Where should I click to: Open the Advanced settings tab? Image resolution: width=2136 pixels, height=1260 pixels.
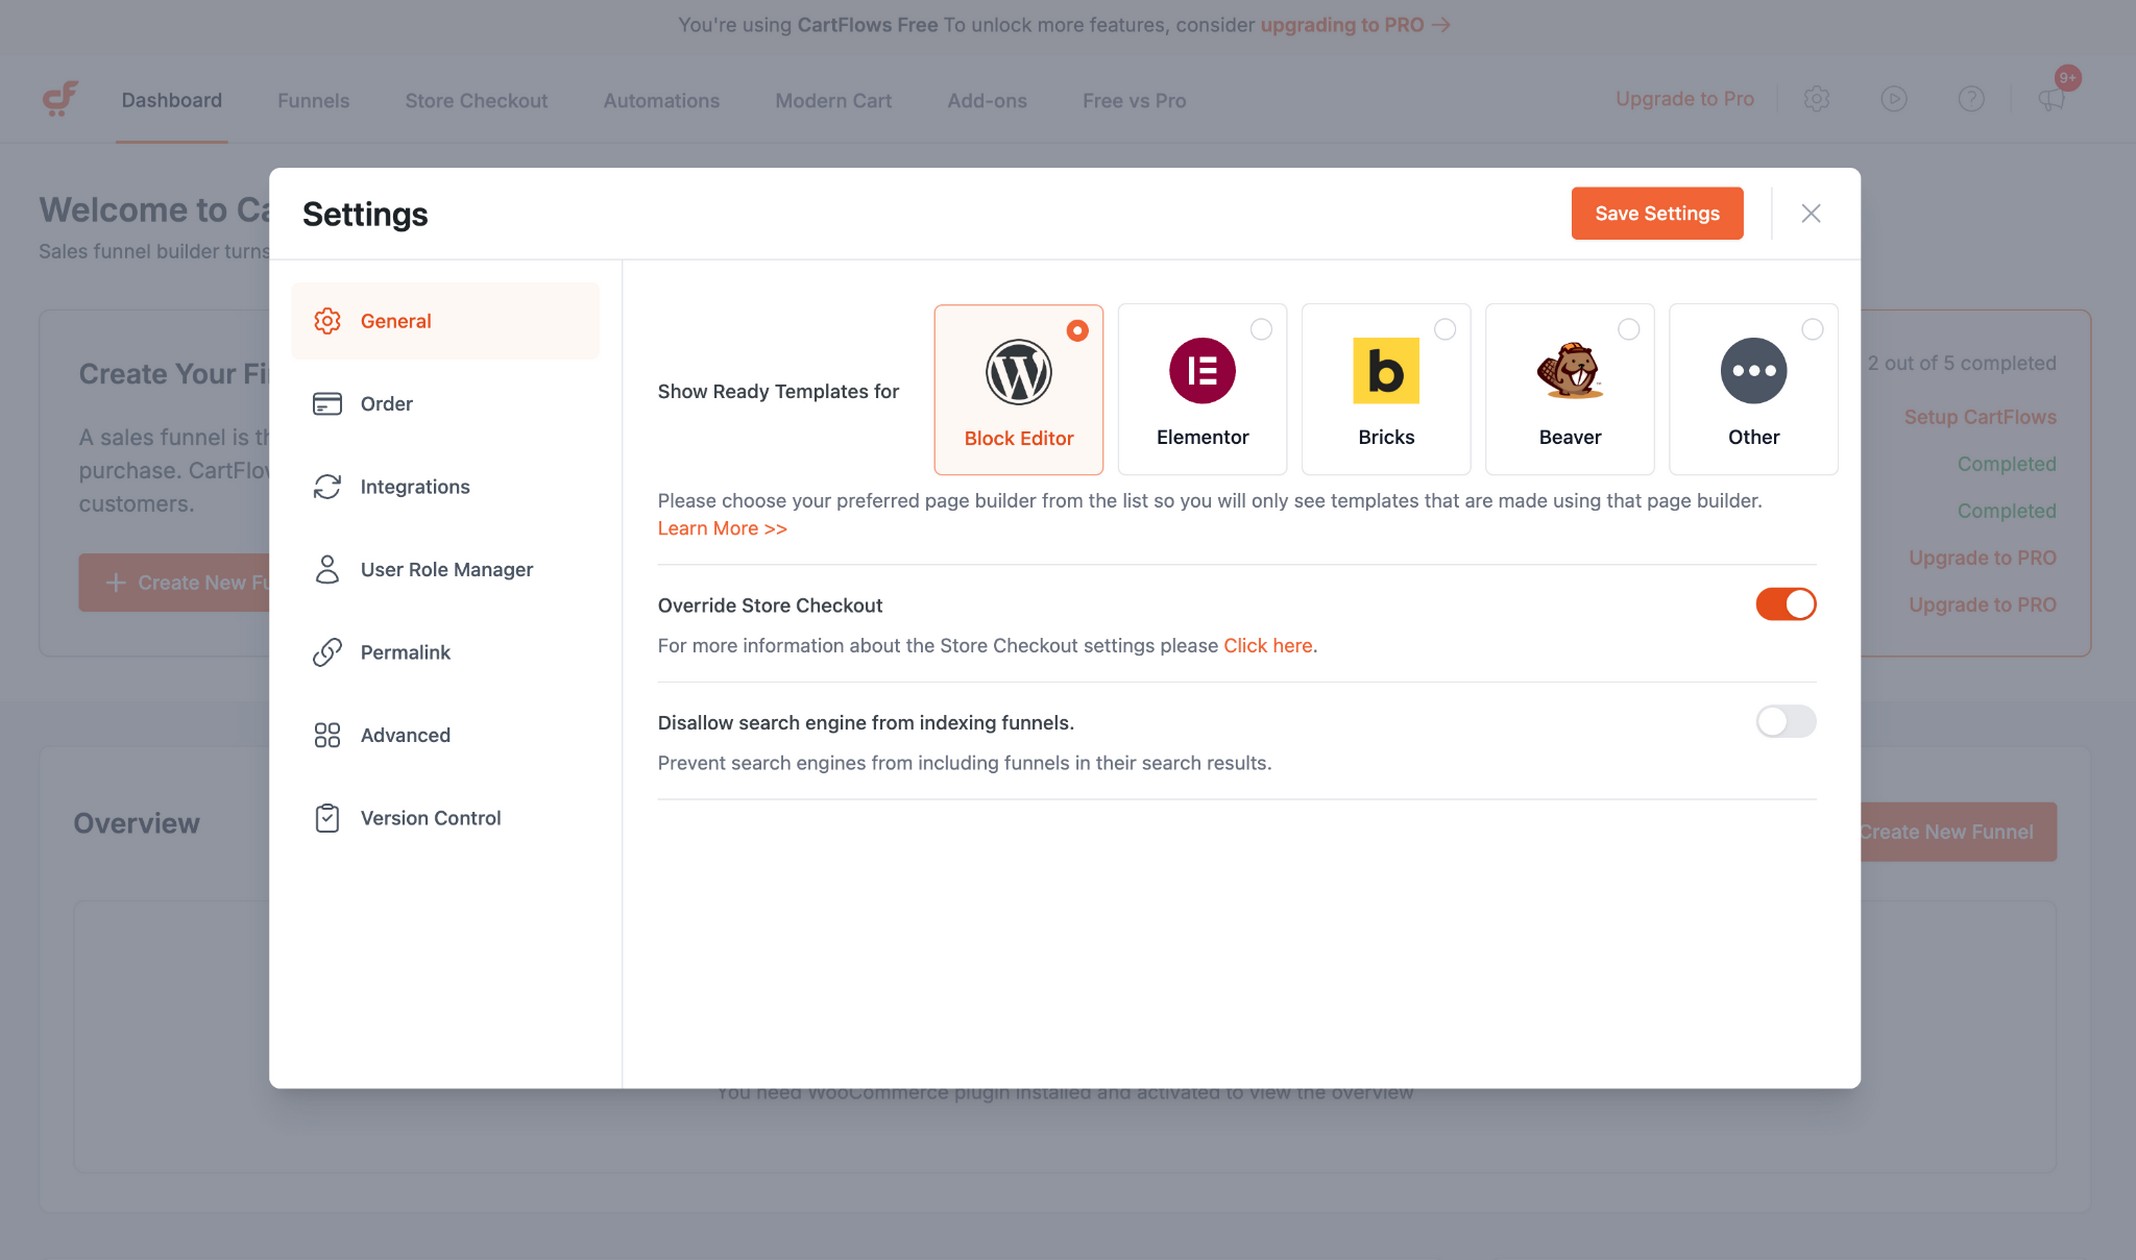pyautogui.click(x=445, y=736)
